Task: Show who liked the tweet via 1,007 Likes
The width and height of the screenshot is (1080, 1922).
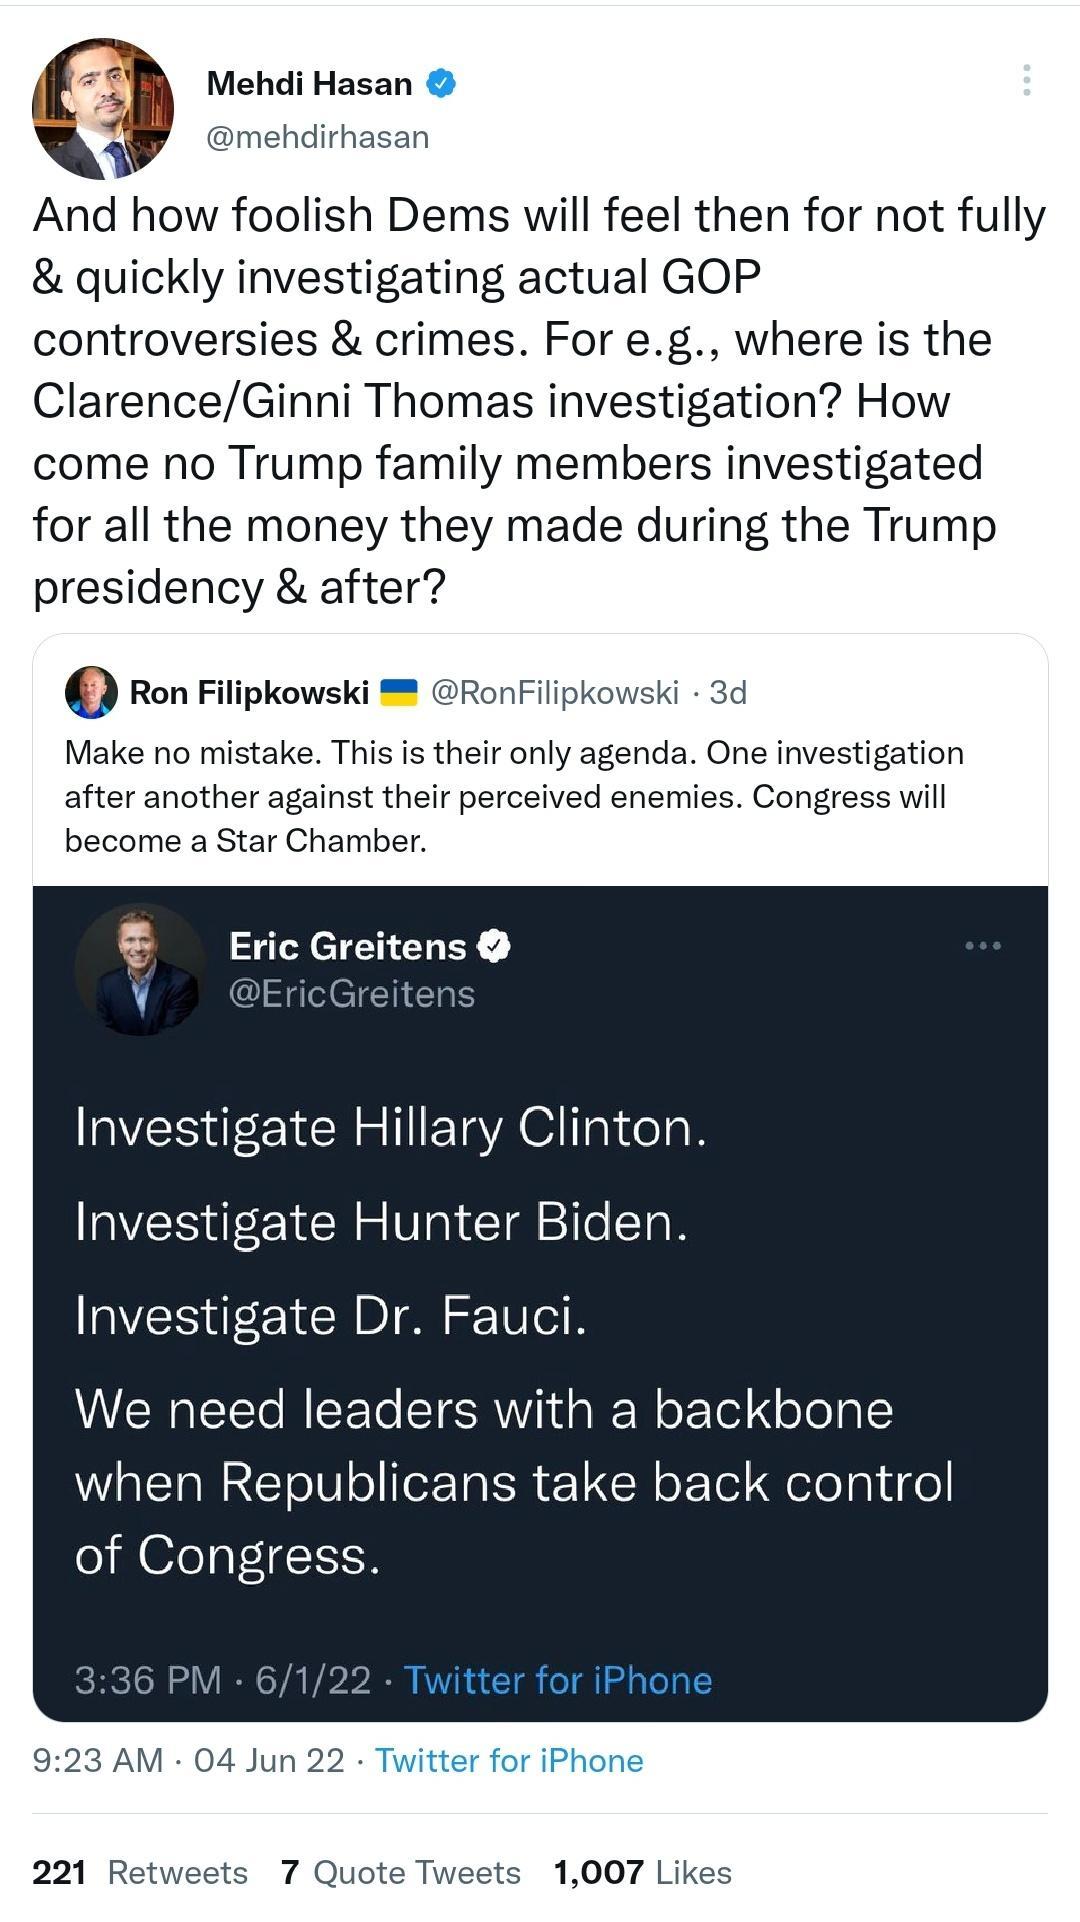Action: 640,1872
